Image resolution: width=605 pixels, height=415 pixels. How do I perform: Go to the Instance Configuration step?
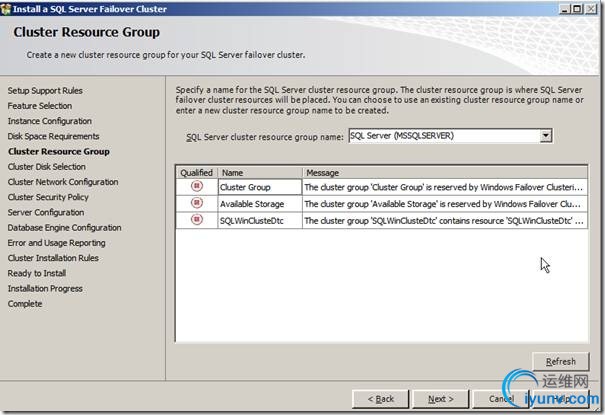[x=50, y=121]
